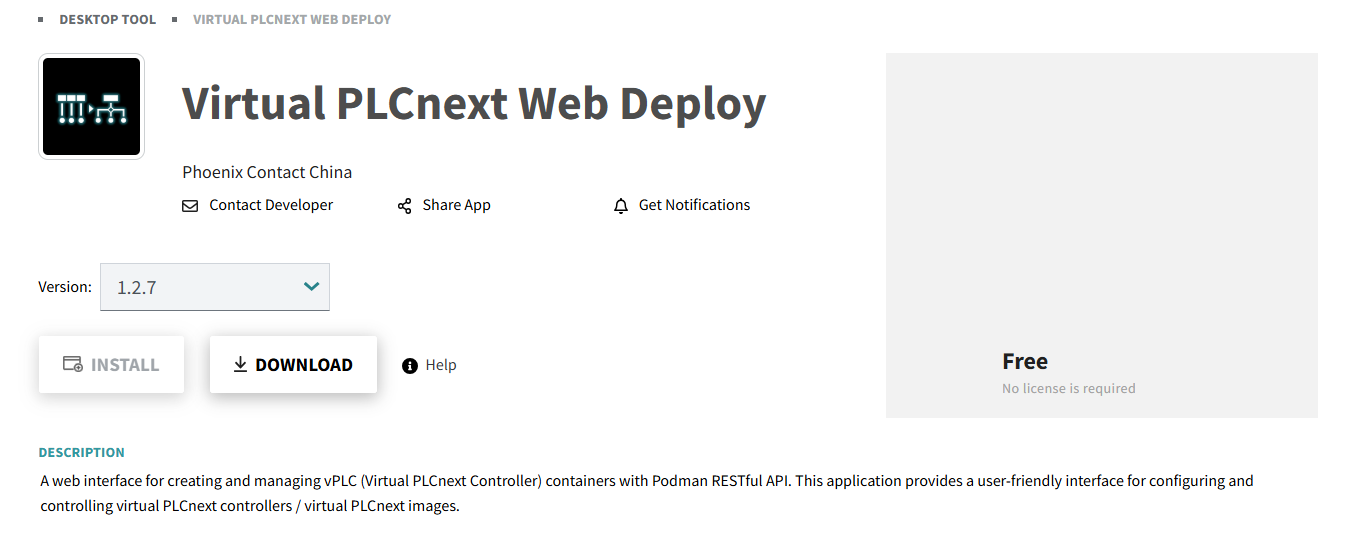Click the No license is required text
Image resolution: width=1348 pixels, height=548 pixels.
1069,388
